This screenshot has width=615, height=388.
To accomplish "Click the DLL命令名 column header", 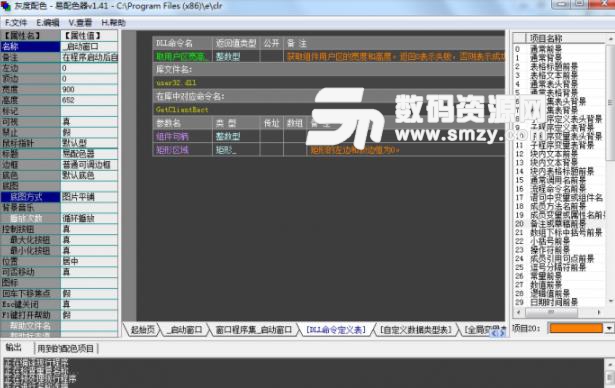I will 182,43.
